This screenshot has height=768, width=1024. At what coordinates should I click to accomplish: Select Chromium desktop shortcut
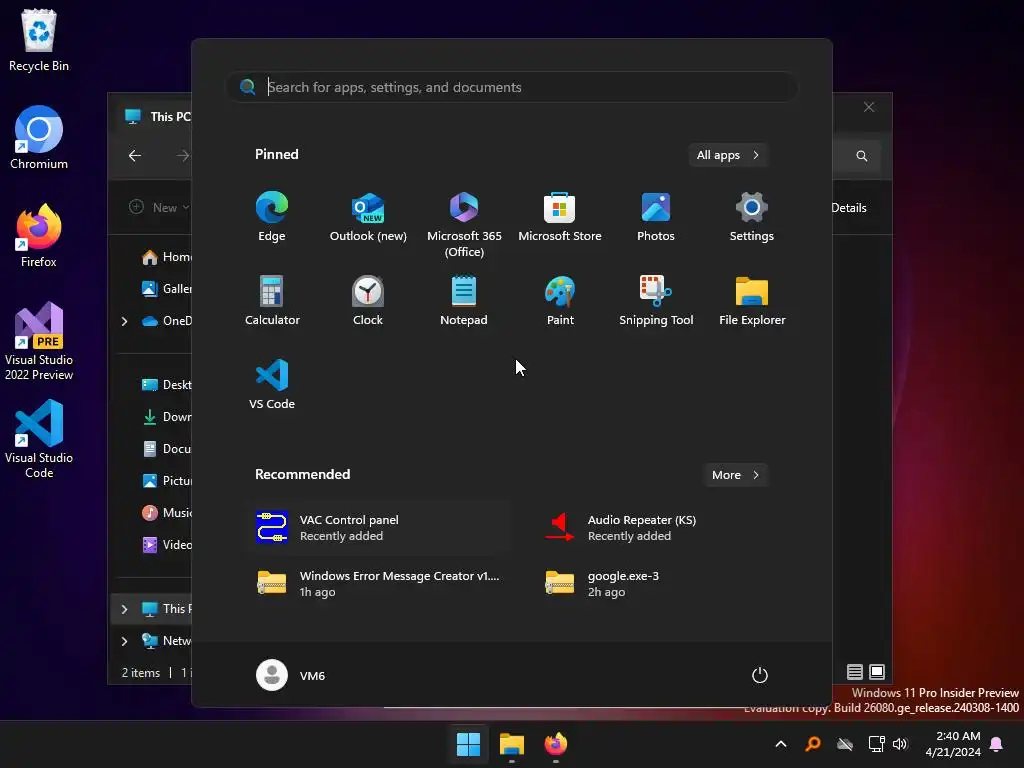39,138
